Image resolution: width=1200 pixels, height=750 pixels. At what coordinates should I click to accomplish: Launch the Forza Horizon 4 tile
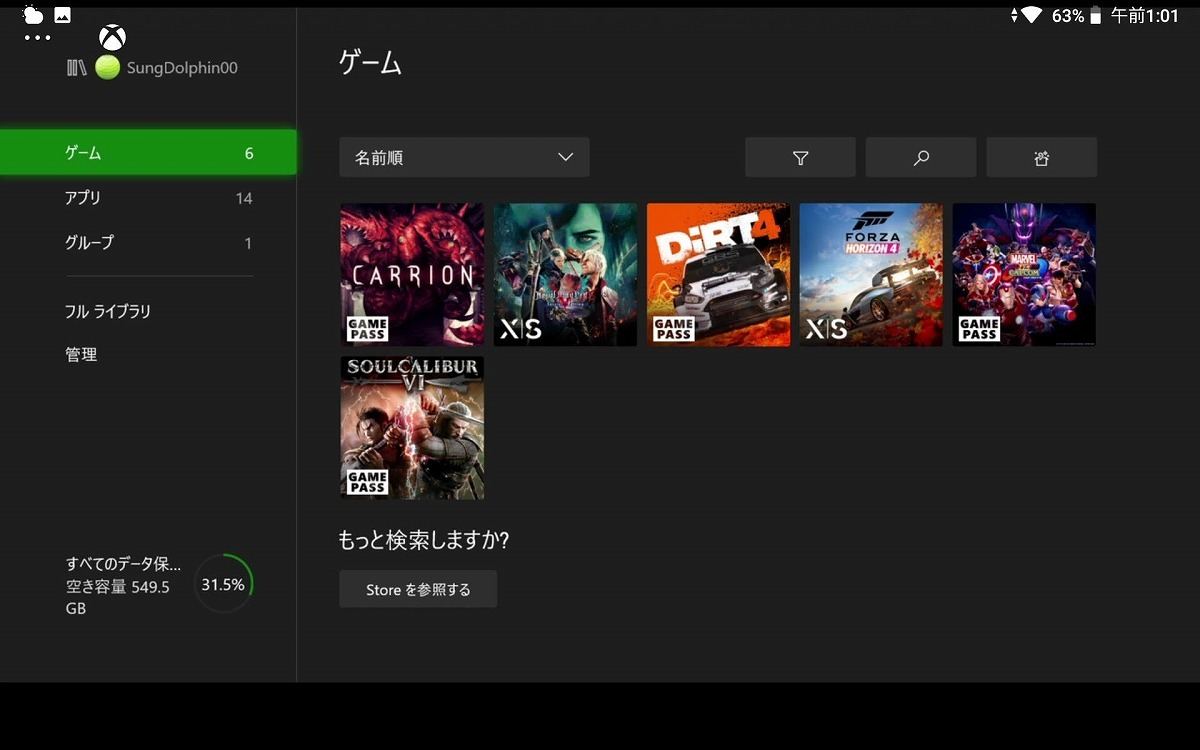871,275
